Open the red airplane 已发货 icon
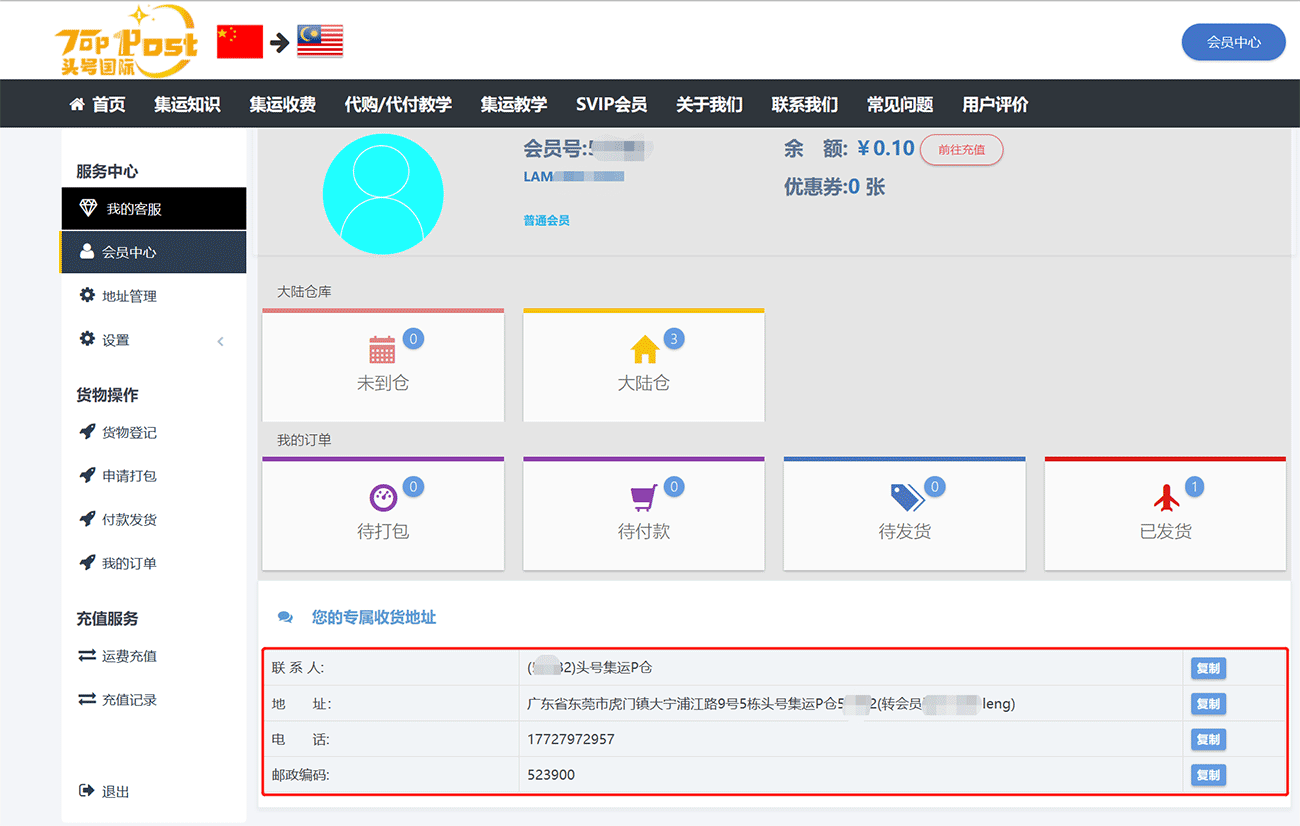The height and width of the screenshot is (826, 1300). (1166, 498)
